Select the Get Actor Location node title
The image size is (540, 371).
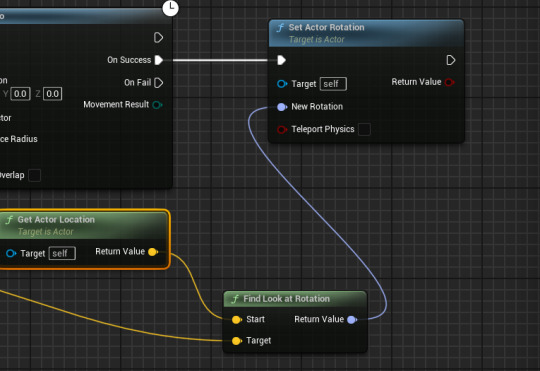point(56,219)
